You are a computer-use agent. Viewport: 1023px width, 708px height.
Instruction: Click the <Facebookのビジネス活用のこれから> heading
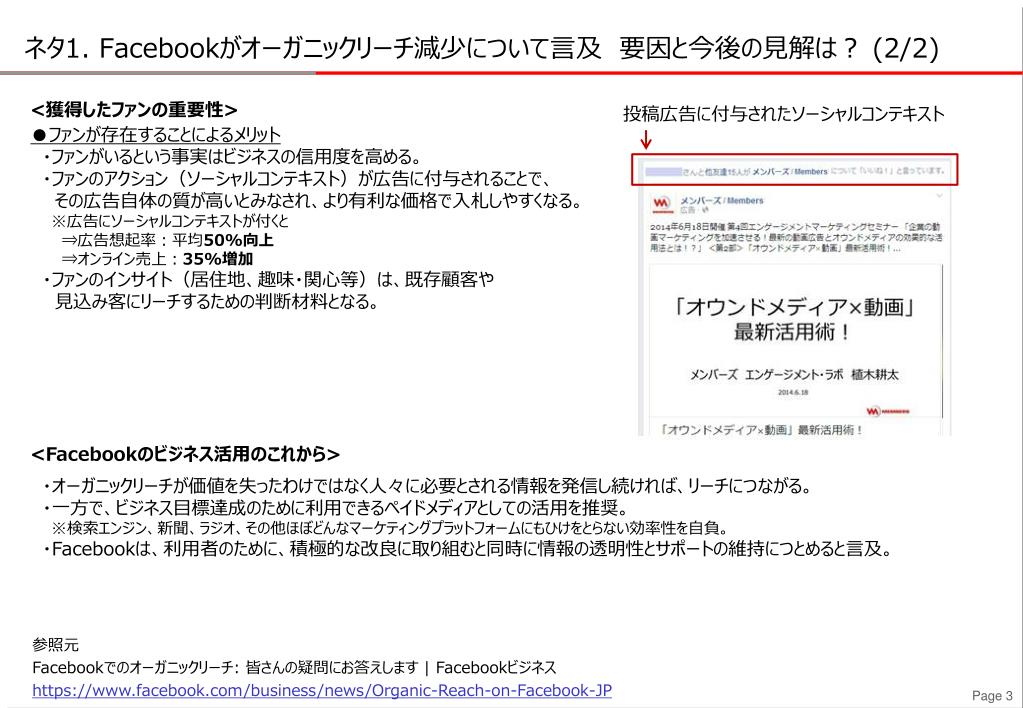tap(186, 454)
